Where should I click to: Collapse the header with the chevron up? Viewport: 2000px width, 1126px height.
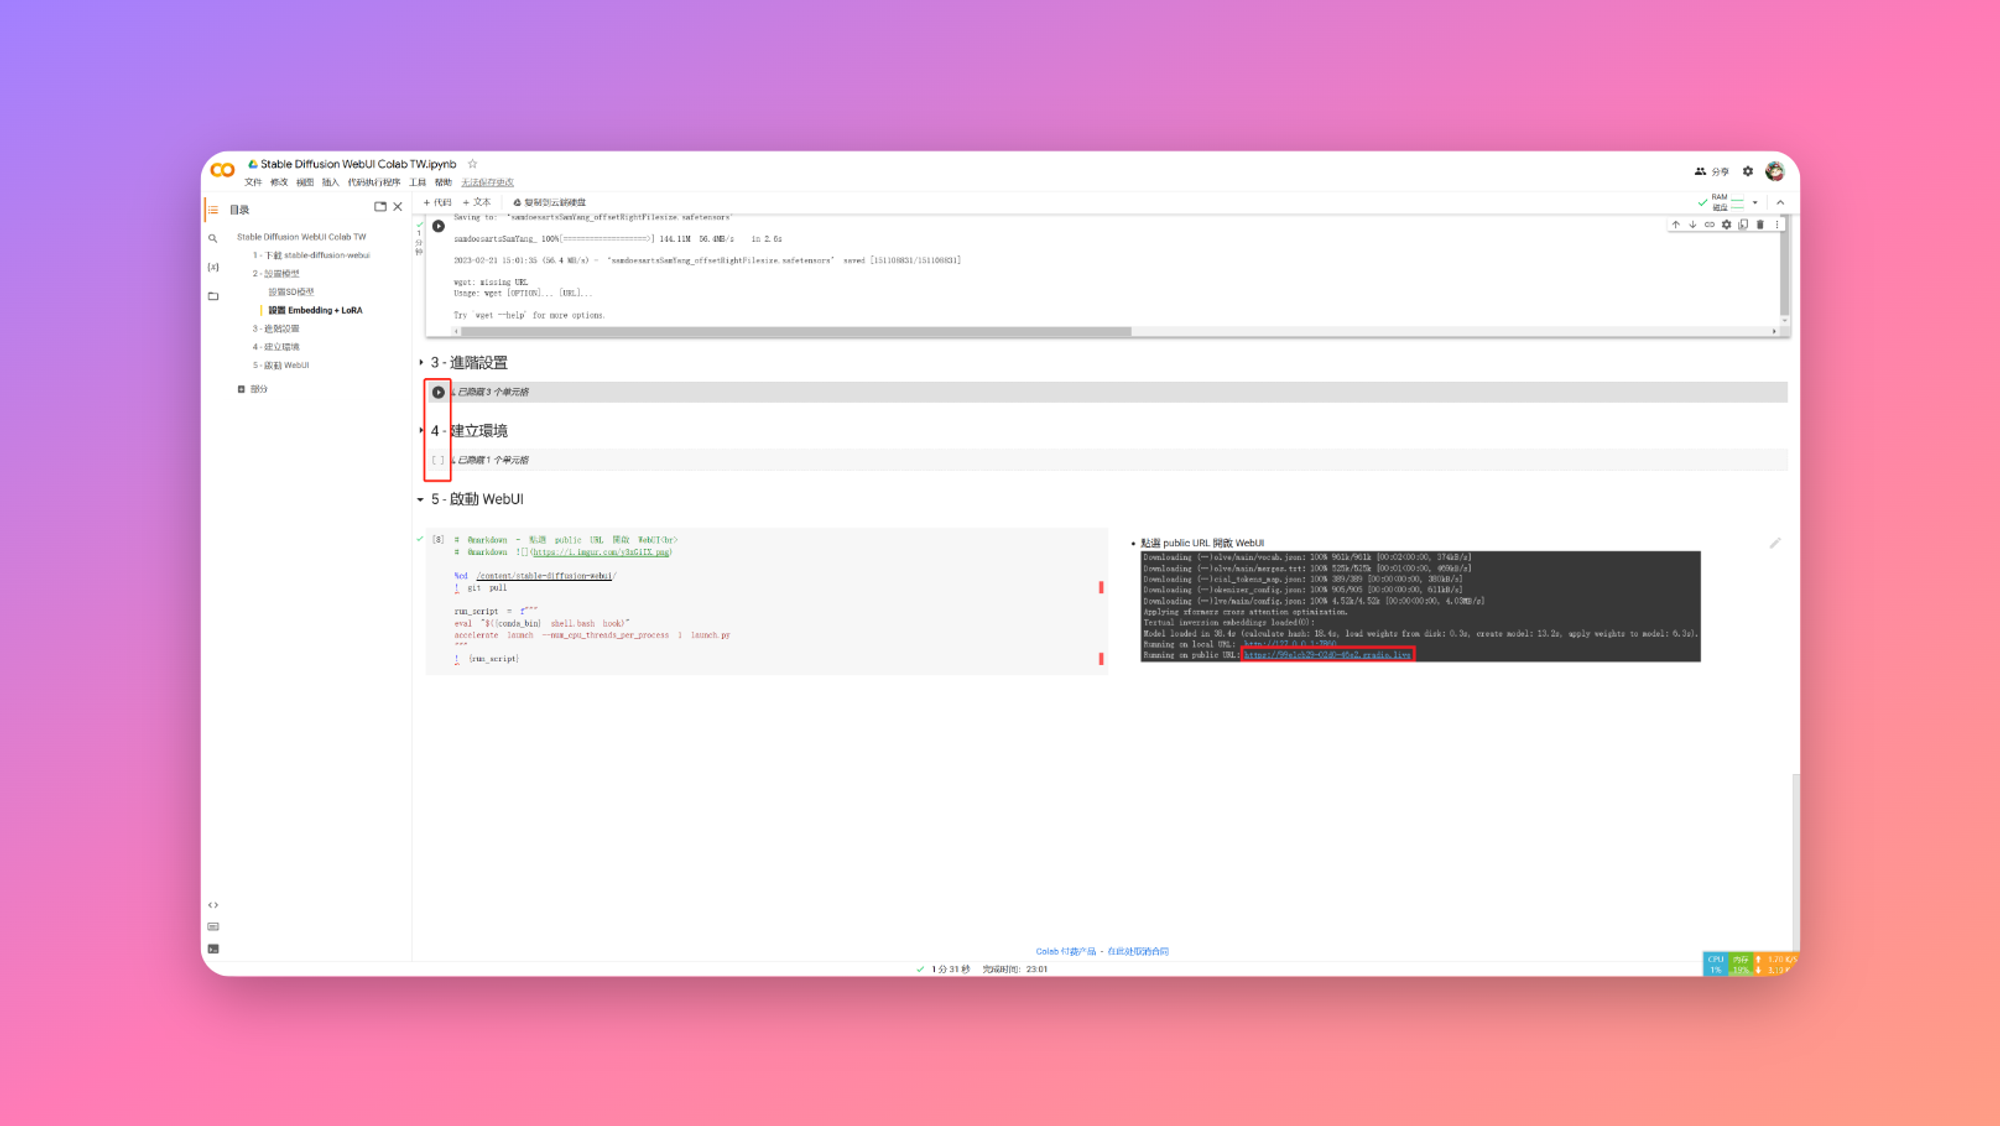tap(1780, 203)
